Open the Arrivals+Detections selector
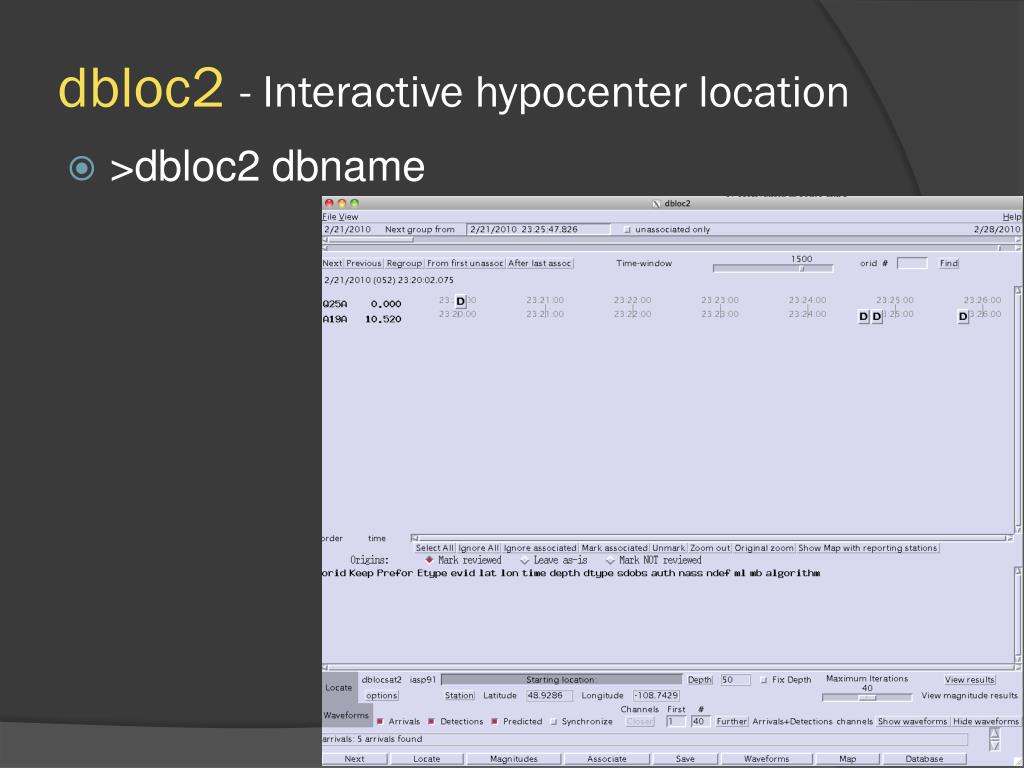 tap(792, 722)
